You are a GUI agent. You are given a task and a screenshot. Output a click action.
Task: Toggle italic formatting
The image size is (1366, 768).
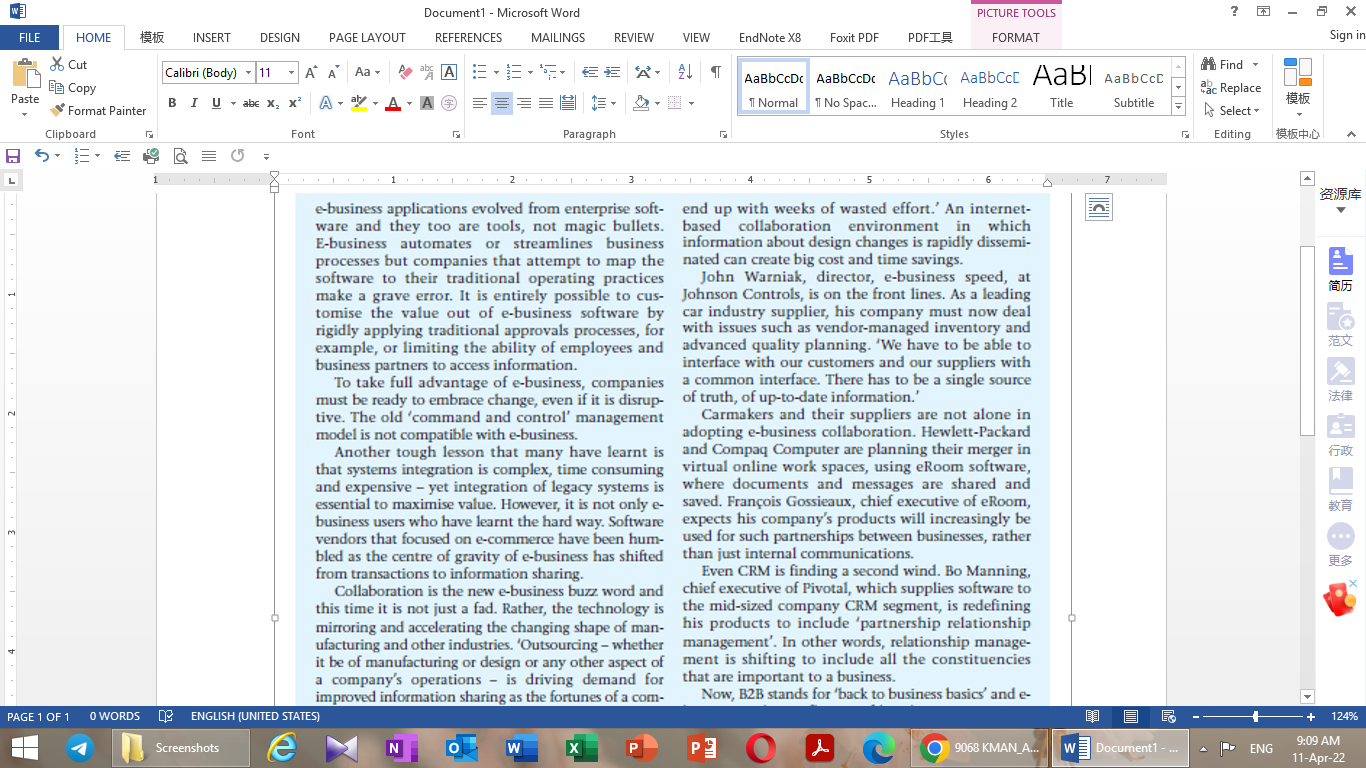click(x=193, y=102)
